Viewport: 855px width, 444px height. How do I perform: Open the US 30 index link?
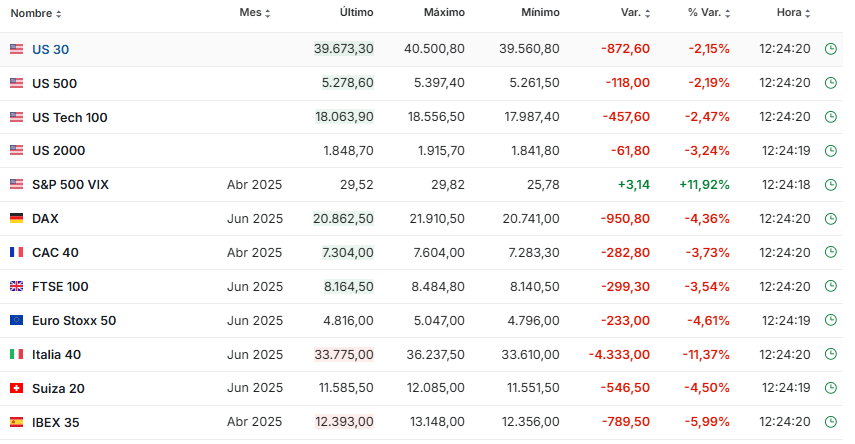coord(50,49)
